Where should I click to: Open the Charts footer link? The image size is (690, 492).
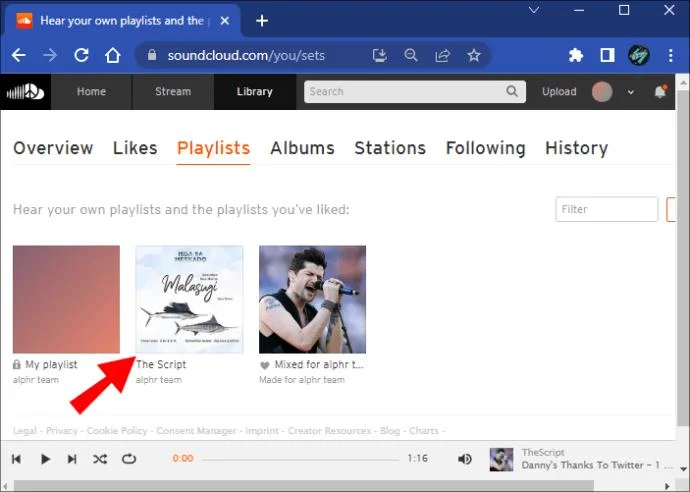(424, 431)
